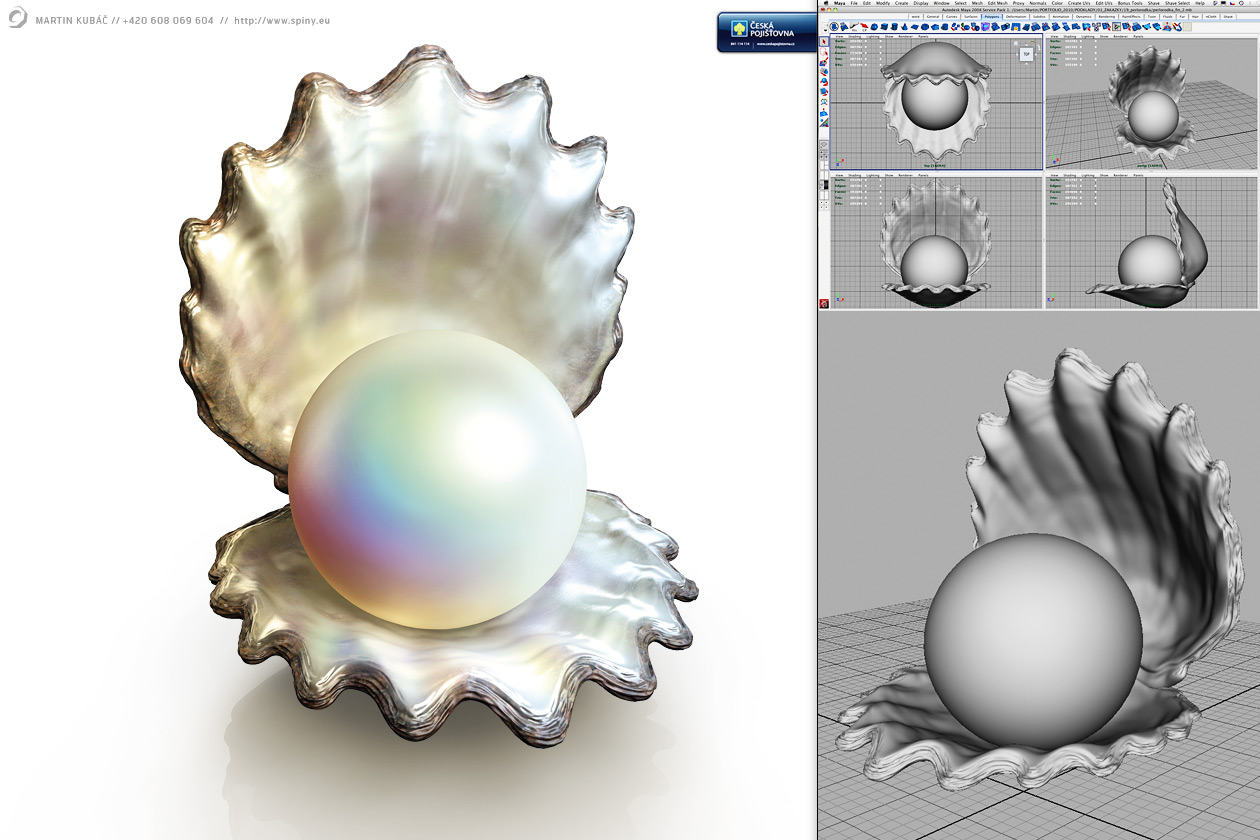Open the front viewport's Shading menu

[854, 175]
